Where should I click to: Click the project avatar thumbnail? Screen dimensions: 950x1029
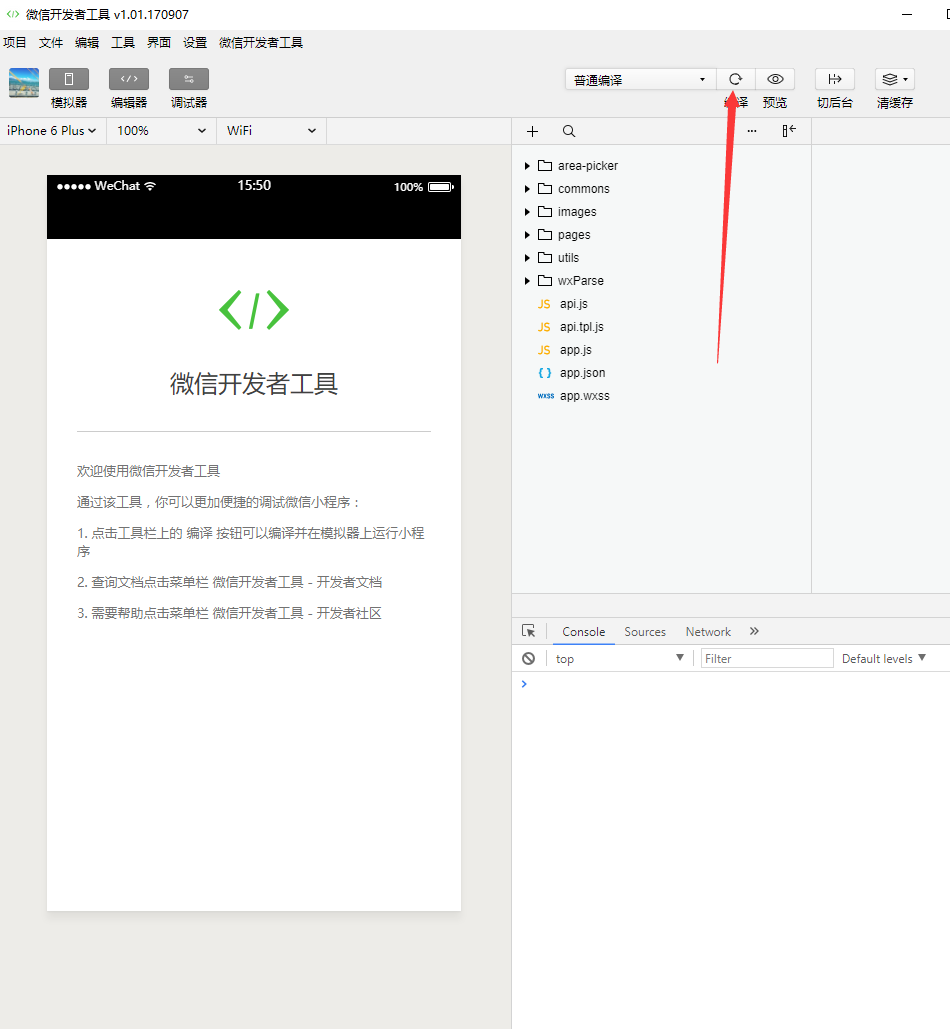24,83
